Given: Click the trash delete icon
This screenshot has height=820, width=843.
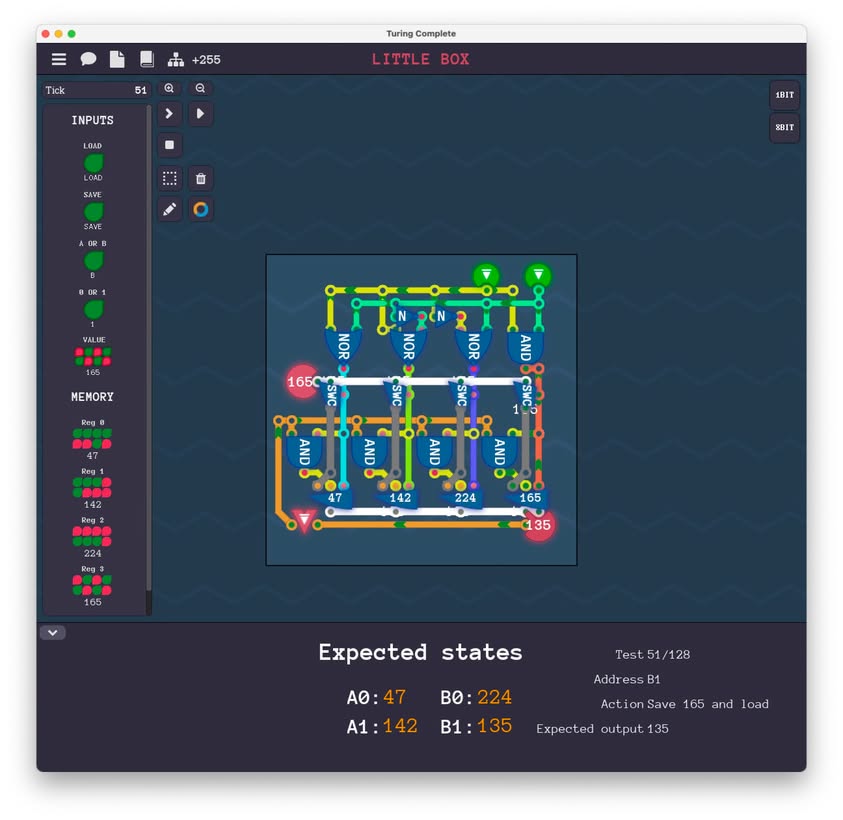Looking at the screenshot, I should [x=200, y=179].
